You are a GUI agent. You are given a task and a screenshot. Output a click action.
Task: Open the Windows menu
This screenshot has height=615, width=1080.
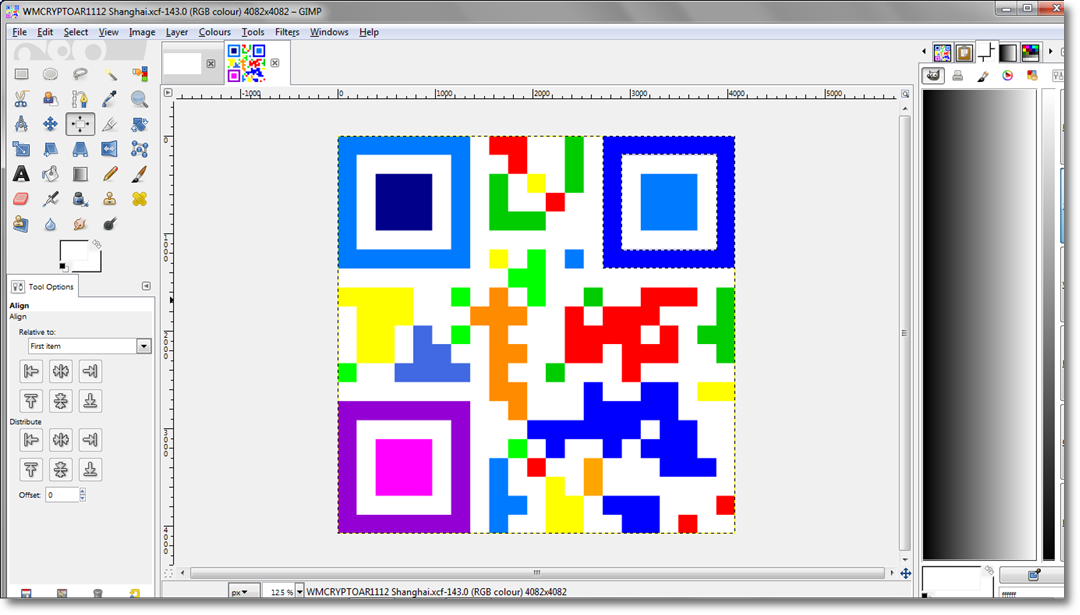coord(329,32)
